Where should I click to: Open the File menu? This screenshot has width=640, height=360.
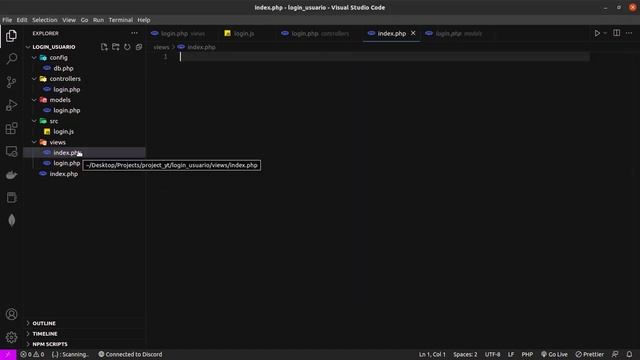click(x=7, y=20)
